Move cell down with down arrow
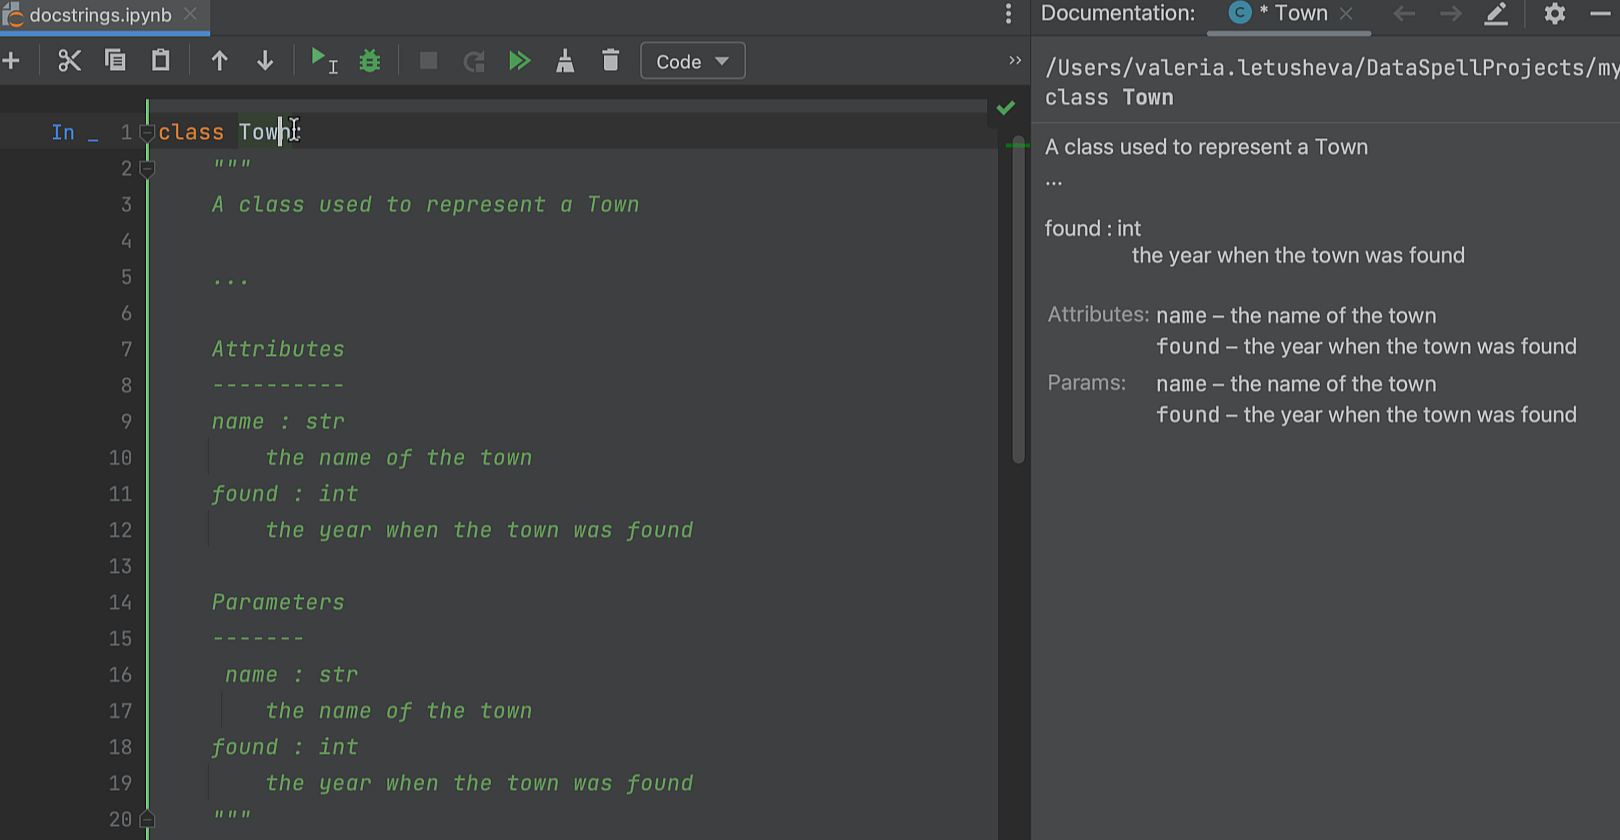This screenshot has height=840, width=1620. [265, 61]
